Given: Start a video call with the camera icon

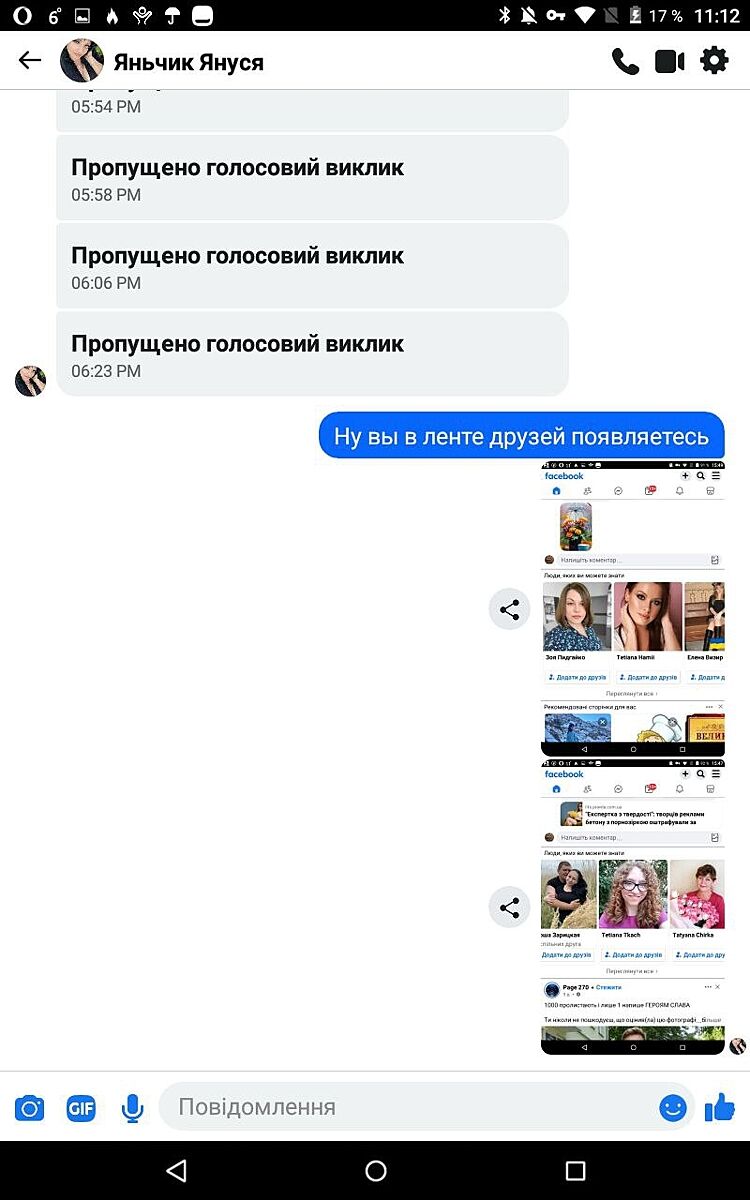Looking at the screenshot, I should (x=669, y=61).
